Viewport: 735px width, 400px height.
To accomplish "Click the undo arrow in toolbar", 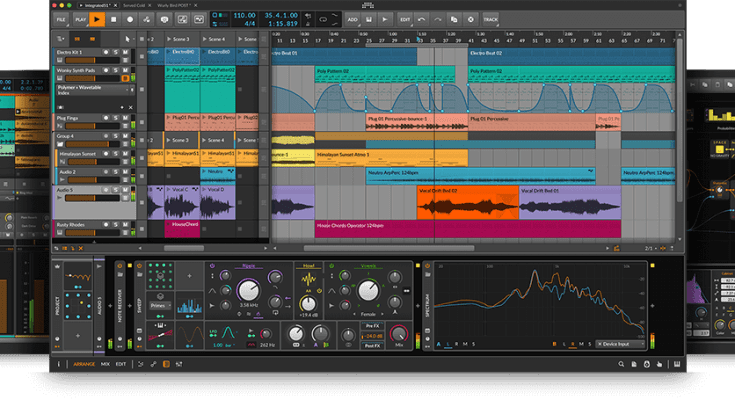I will tap(423, 18).
